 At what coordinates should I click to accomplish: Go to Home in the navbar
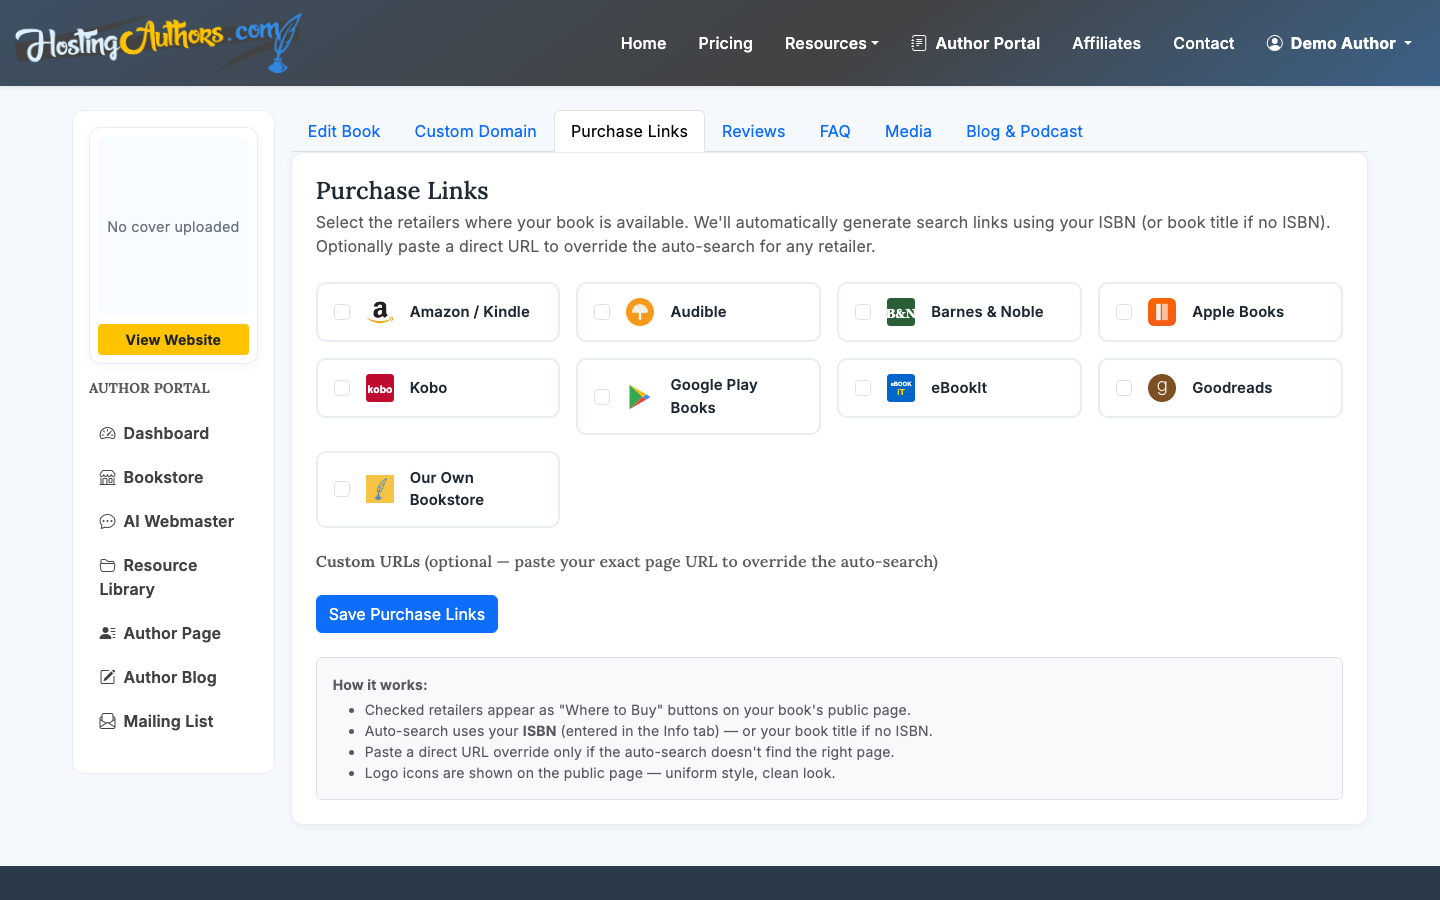pyautogui.click(x=643, y=43)
